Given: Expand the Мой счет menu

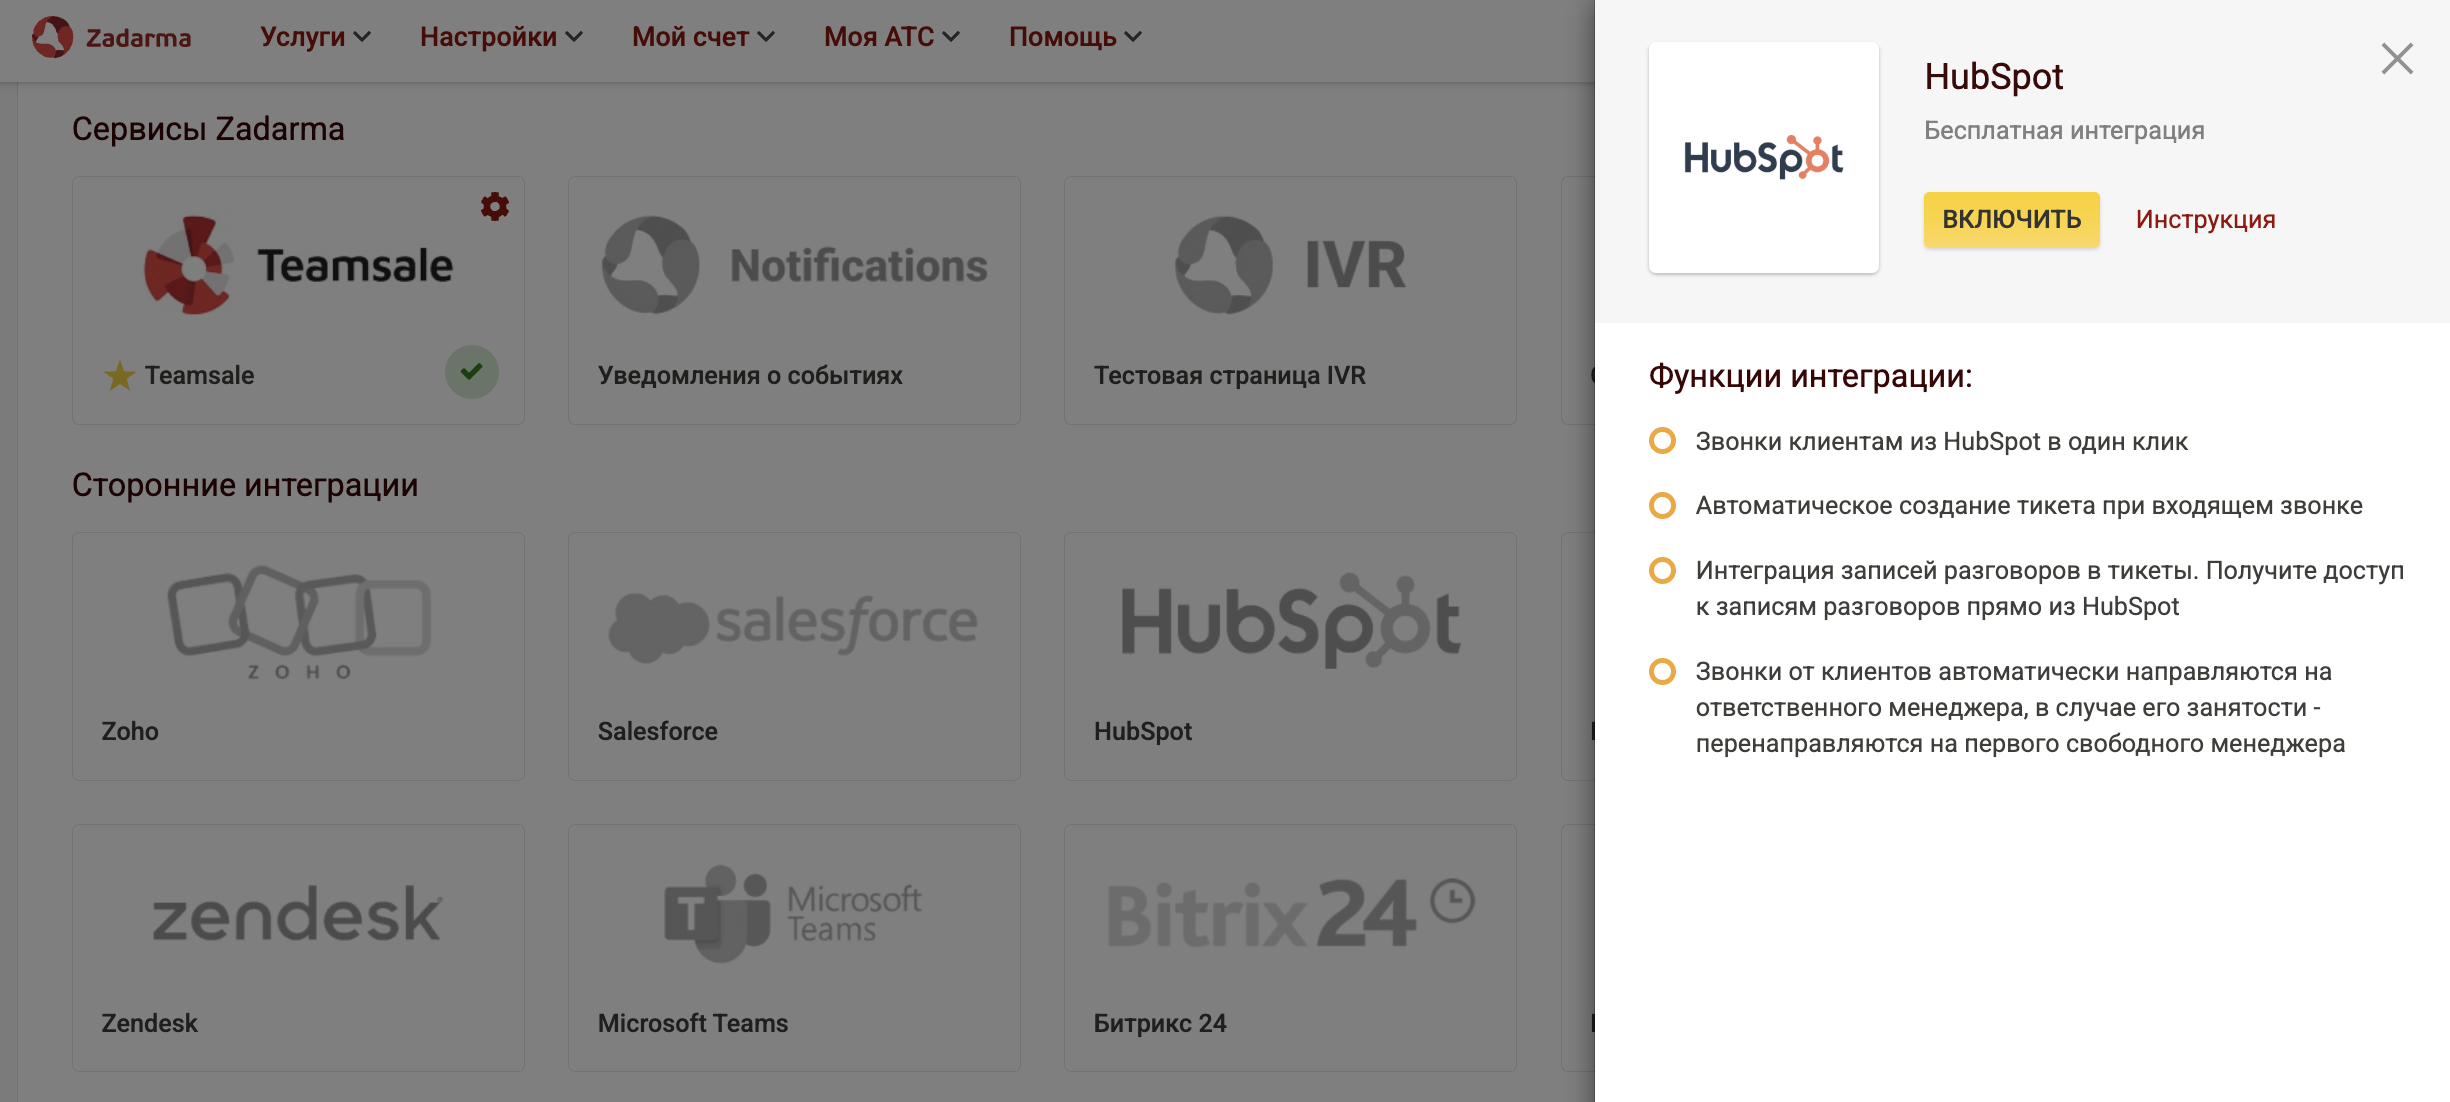Looking at the screenshot, I should click(x=703, y=37).
